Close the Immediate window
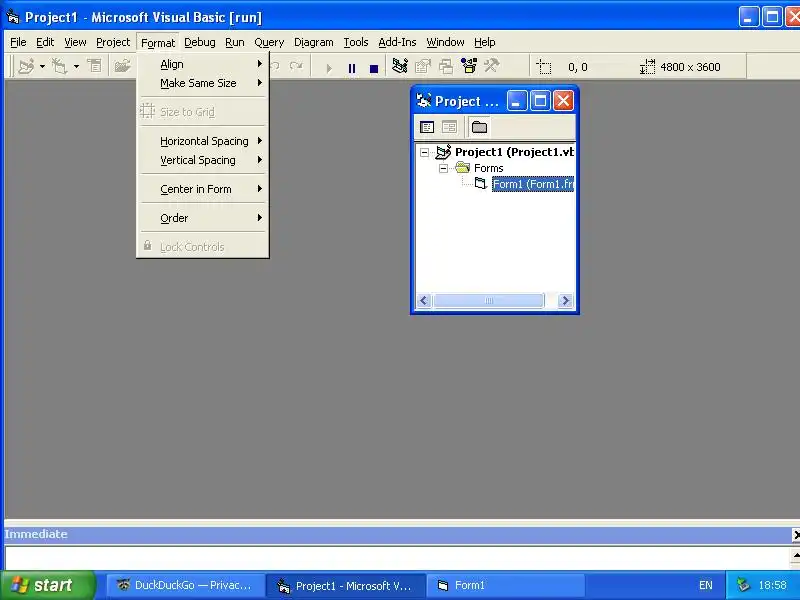The height and width of the screenshot is (600, 800). pyautogui.click(x=795, y=534)
